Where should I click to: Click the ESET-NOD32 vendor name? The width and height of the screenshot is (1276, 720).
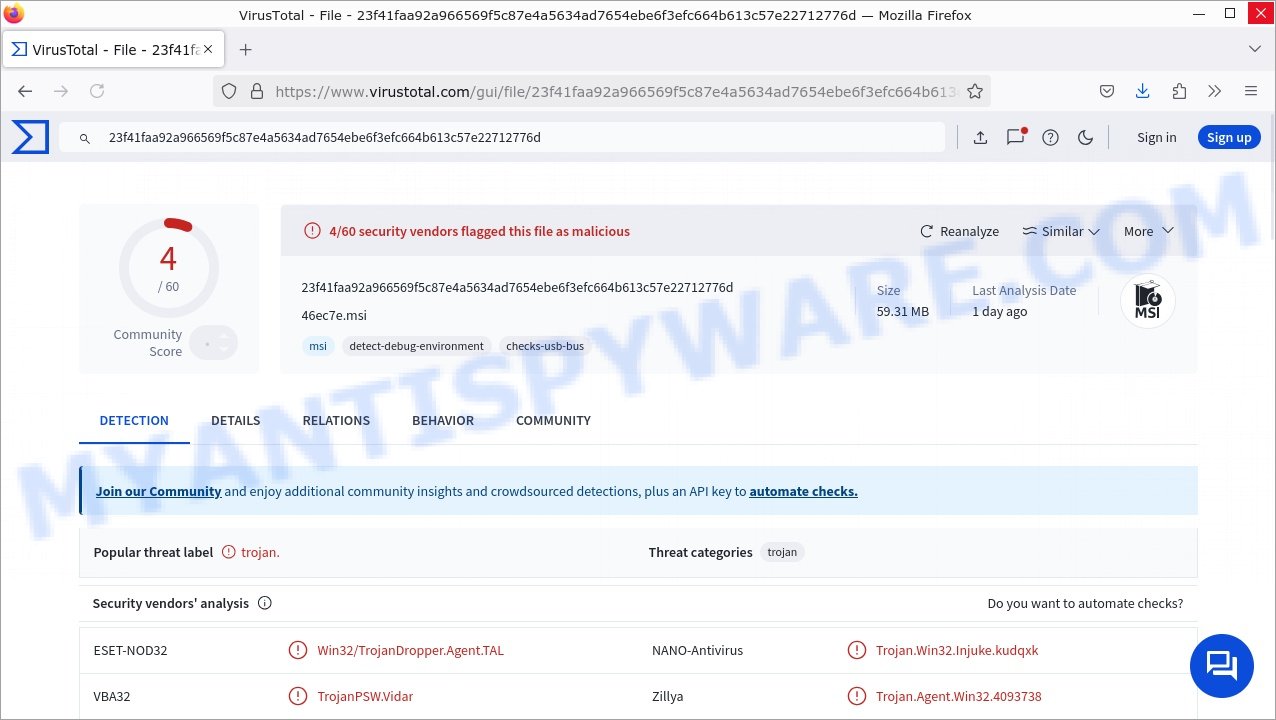pyautogui.click(x=131, y=650)
